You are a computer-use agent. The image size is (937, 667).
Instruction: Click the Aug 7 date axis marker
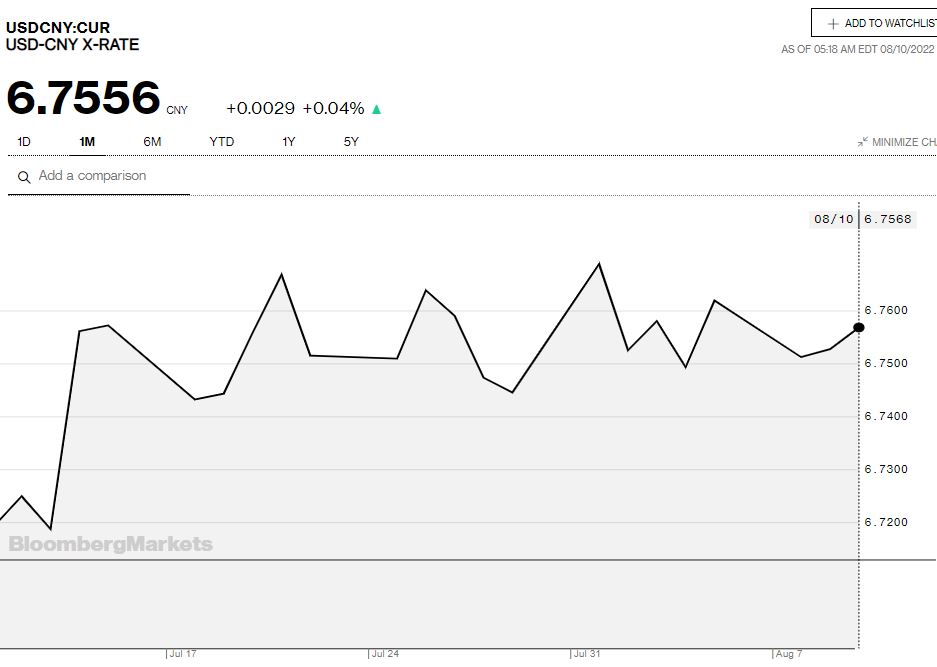point(788,654)
